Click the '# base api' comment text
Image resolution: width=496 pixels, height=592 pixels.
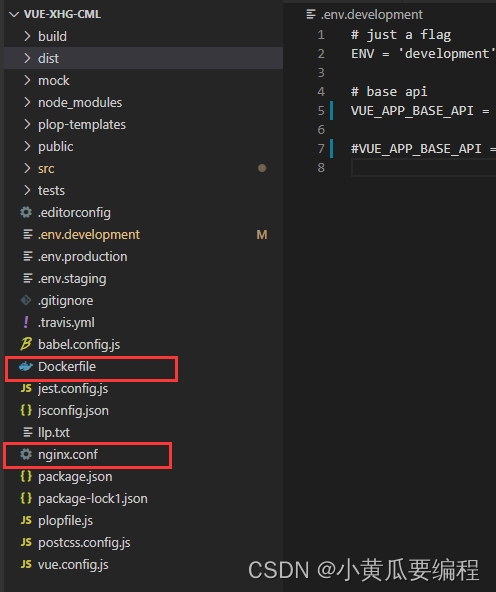[x=389, y=92]
